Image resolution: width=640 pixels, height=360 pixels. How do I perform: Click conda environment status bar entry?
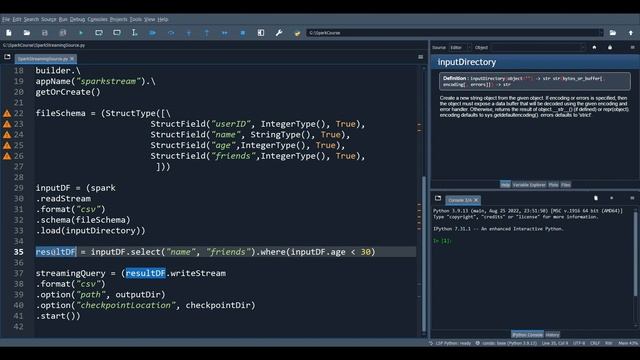(x=506, y=343)
